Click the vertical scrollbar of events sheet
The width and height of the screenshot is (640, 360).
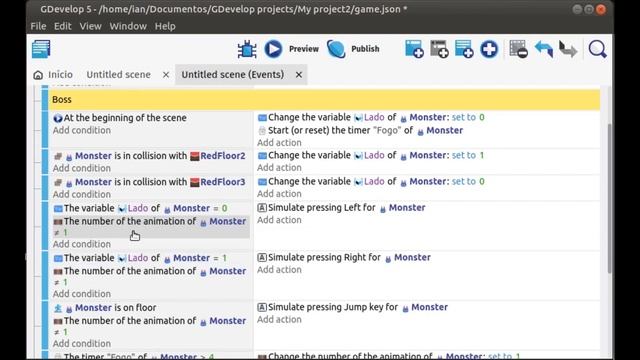click(x=609, y=198)
